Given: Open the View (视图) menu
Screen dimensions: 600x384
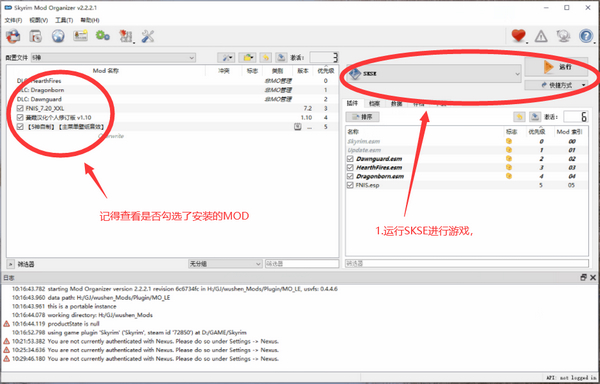Looking at the screenshot, I should click(38, 20).
